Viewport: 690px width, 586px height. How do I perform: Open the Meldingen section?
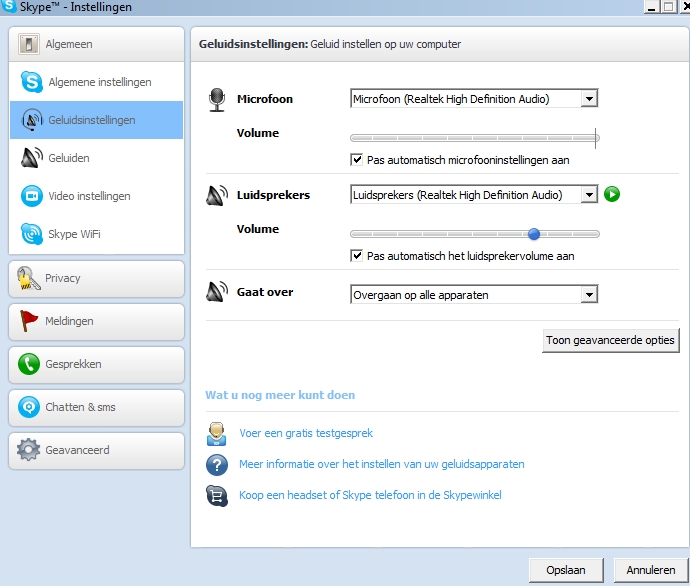coord(96,322)
